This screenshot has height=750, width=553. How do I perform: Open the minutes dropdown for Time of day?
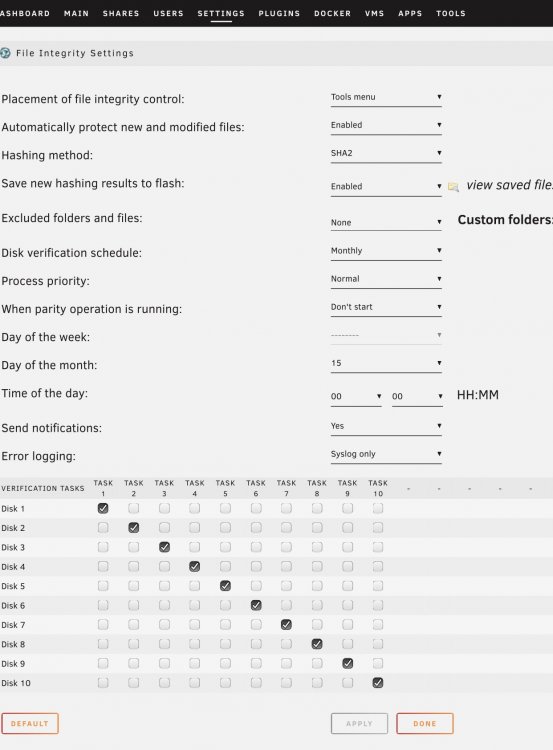click(x=417, y=397)
